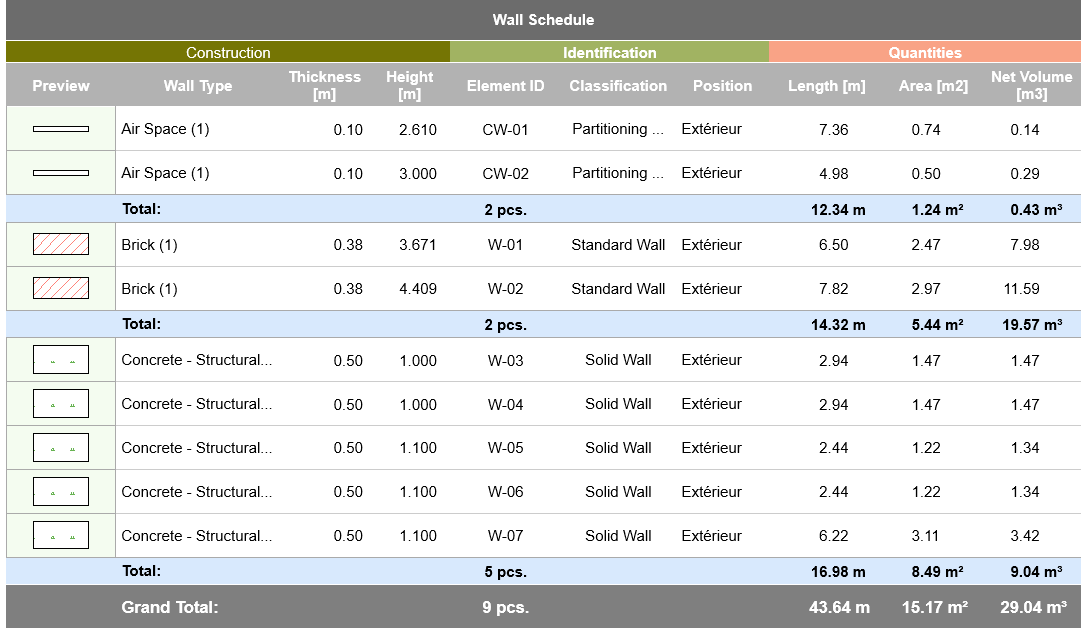Switch to the Identification section header

pyautogui.click(x=609, y=52)
